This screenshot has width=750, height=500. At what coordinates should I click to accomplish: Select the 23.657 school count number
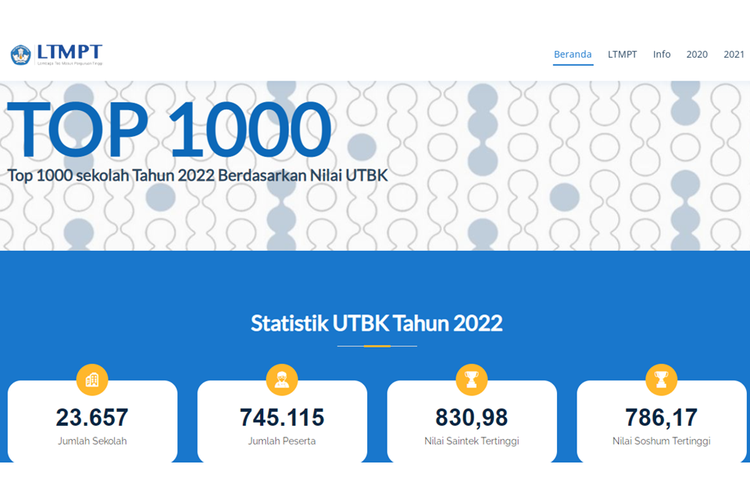click(x=92, y=417)
